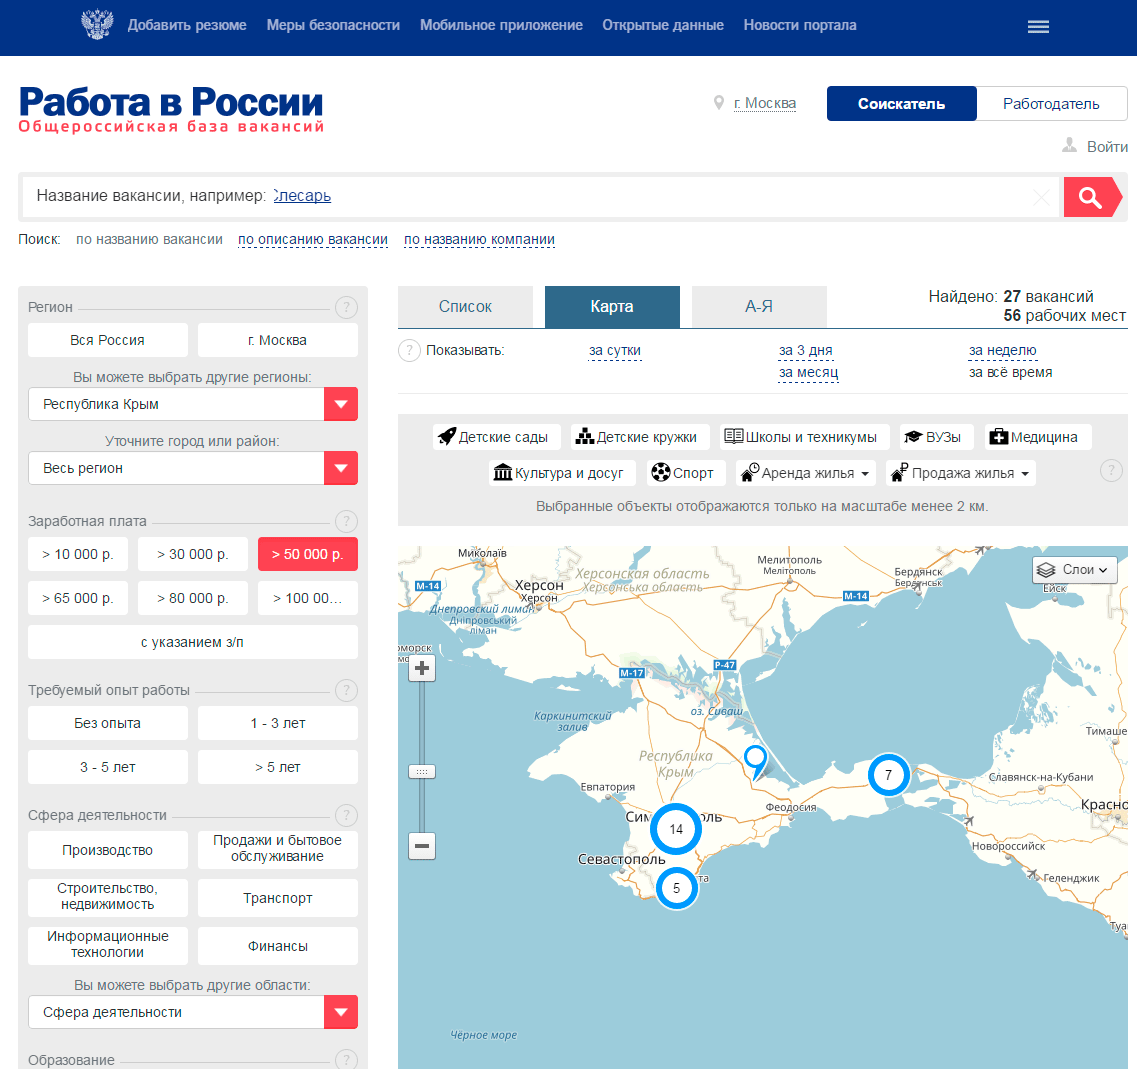Zoom out on the map with minus button
1137x1069 pixels.
pos(421,846)
